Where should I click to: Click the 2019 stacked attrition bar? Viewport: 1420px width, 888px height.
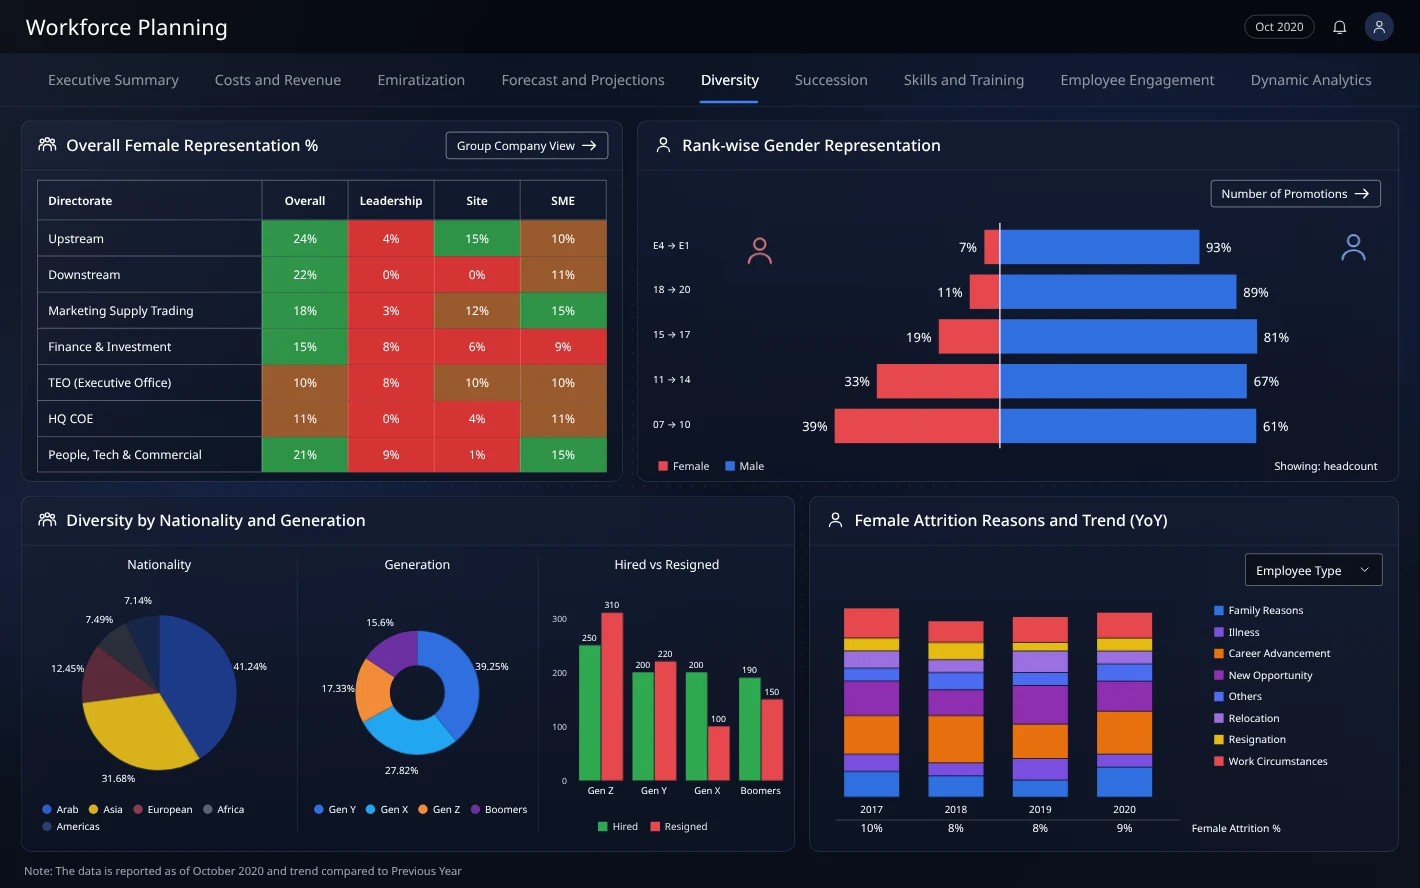click(1040, 706)
